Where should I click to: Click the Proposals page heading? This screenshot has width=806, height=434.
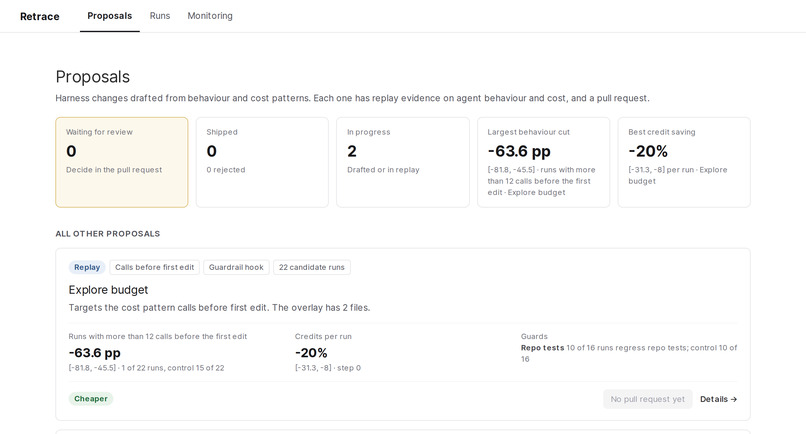(x=93, y=77)
